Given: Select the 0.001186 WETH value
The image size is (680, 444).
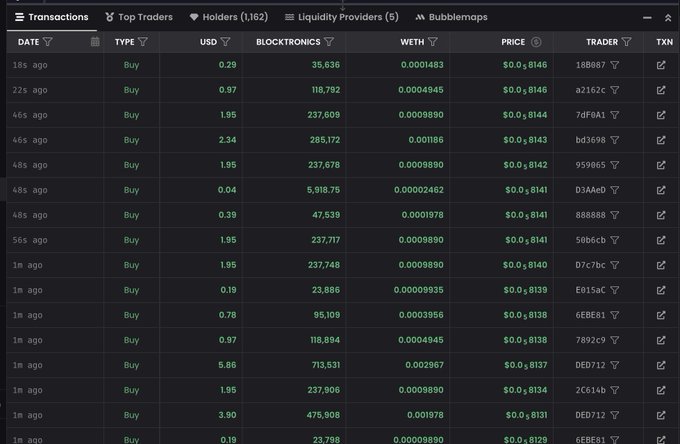Looking at the screenshot, I should (x=426, y=140).
